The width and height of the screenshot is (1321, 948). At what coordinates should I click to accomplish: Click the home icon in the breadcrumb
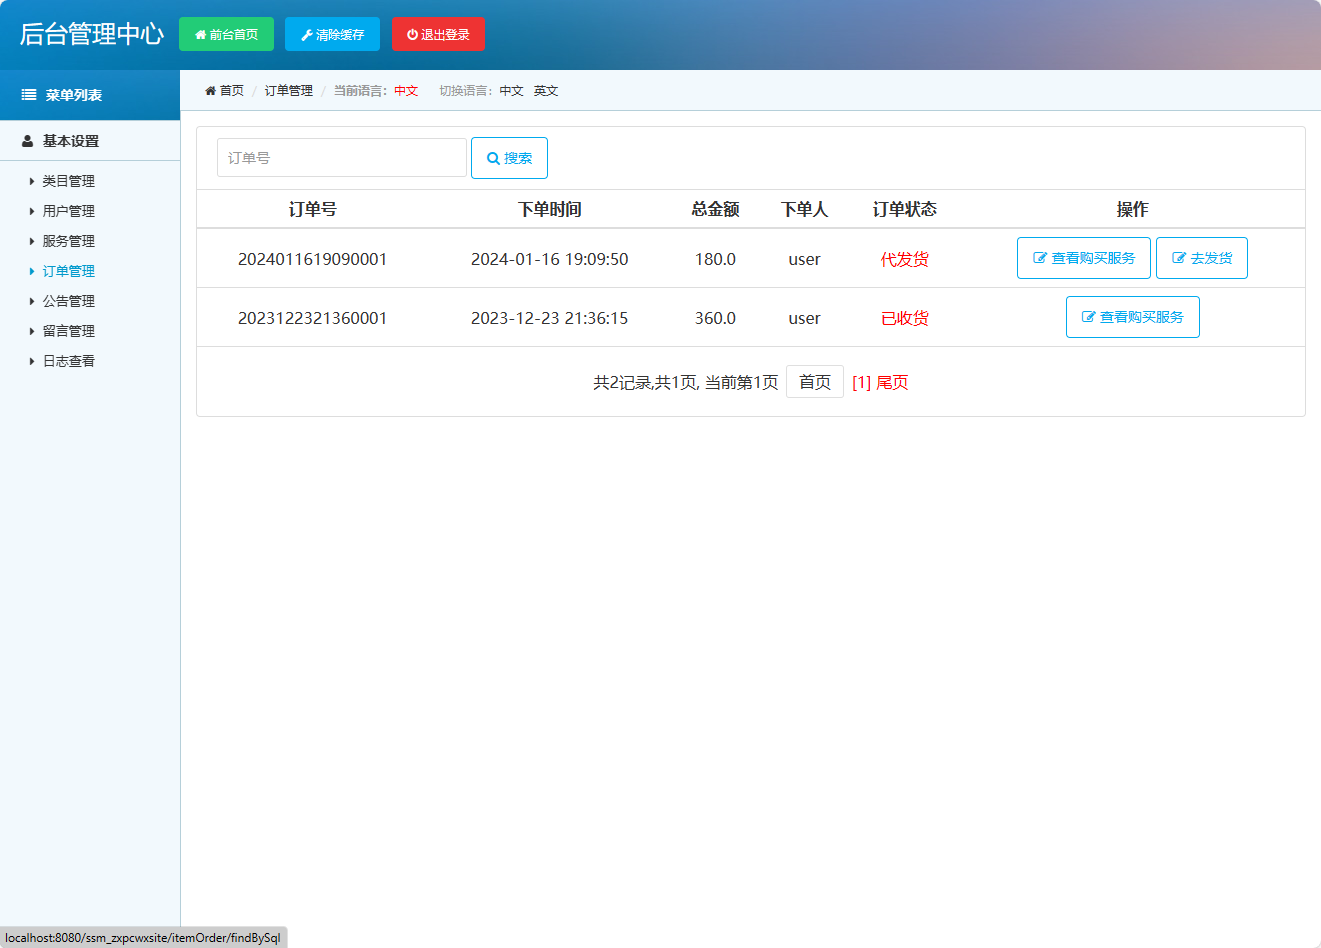click(x=211, y=90)
